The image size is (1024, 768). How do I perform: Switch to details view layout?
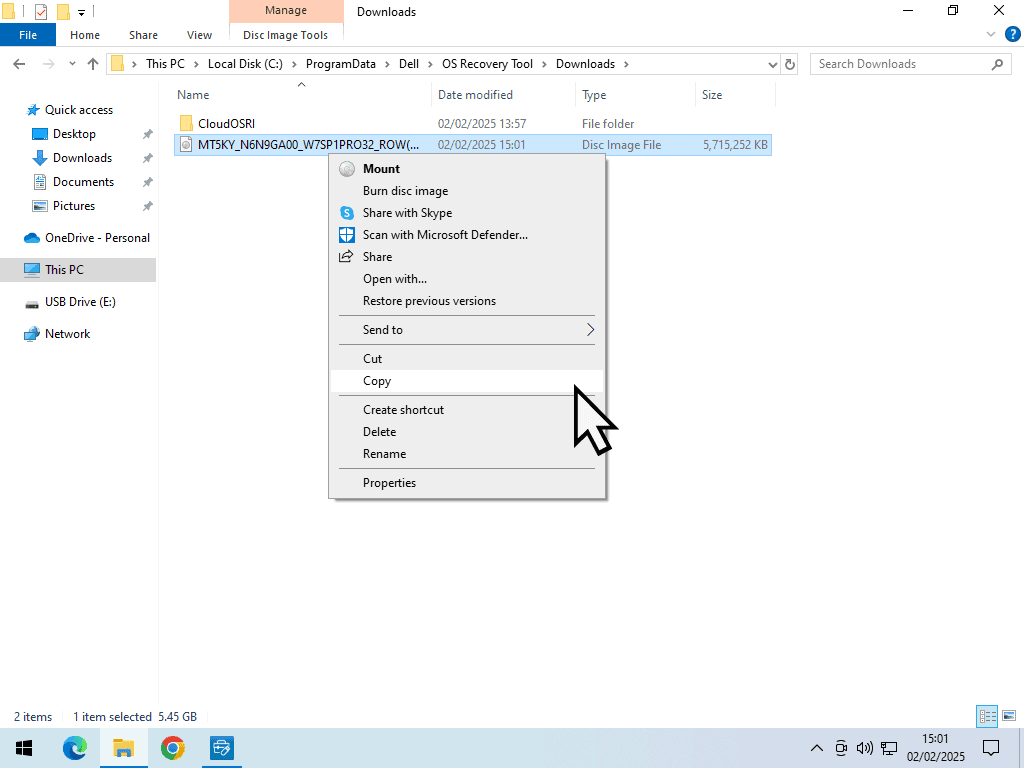pos(987,716)
